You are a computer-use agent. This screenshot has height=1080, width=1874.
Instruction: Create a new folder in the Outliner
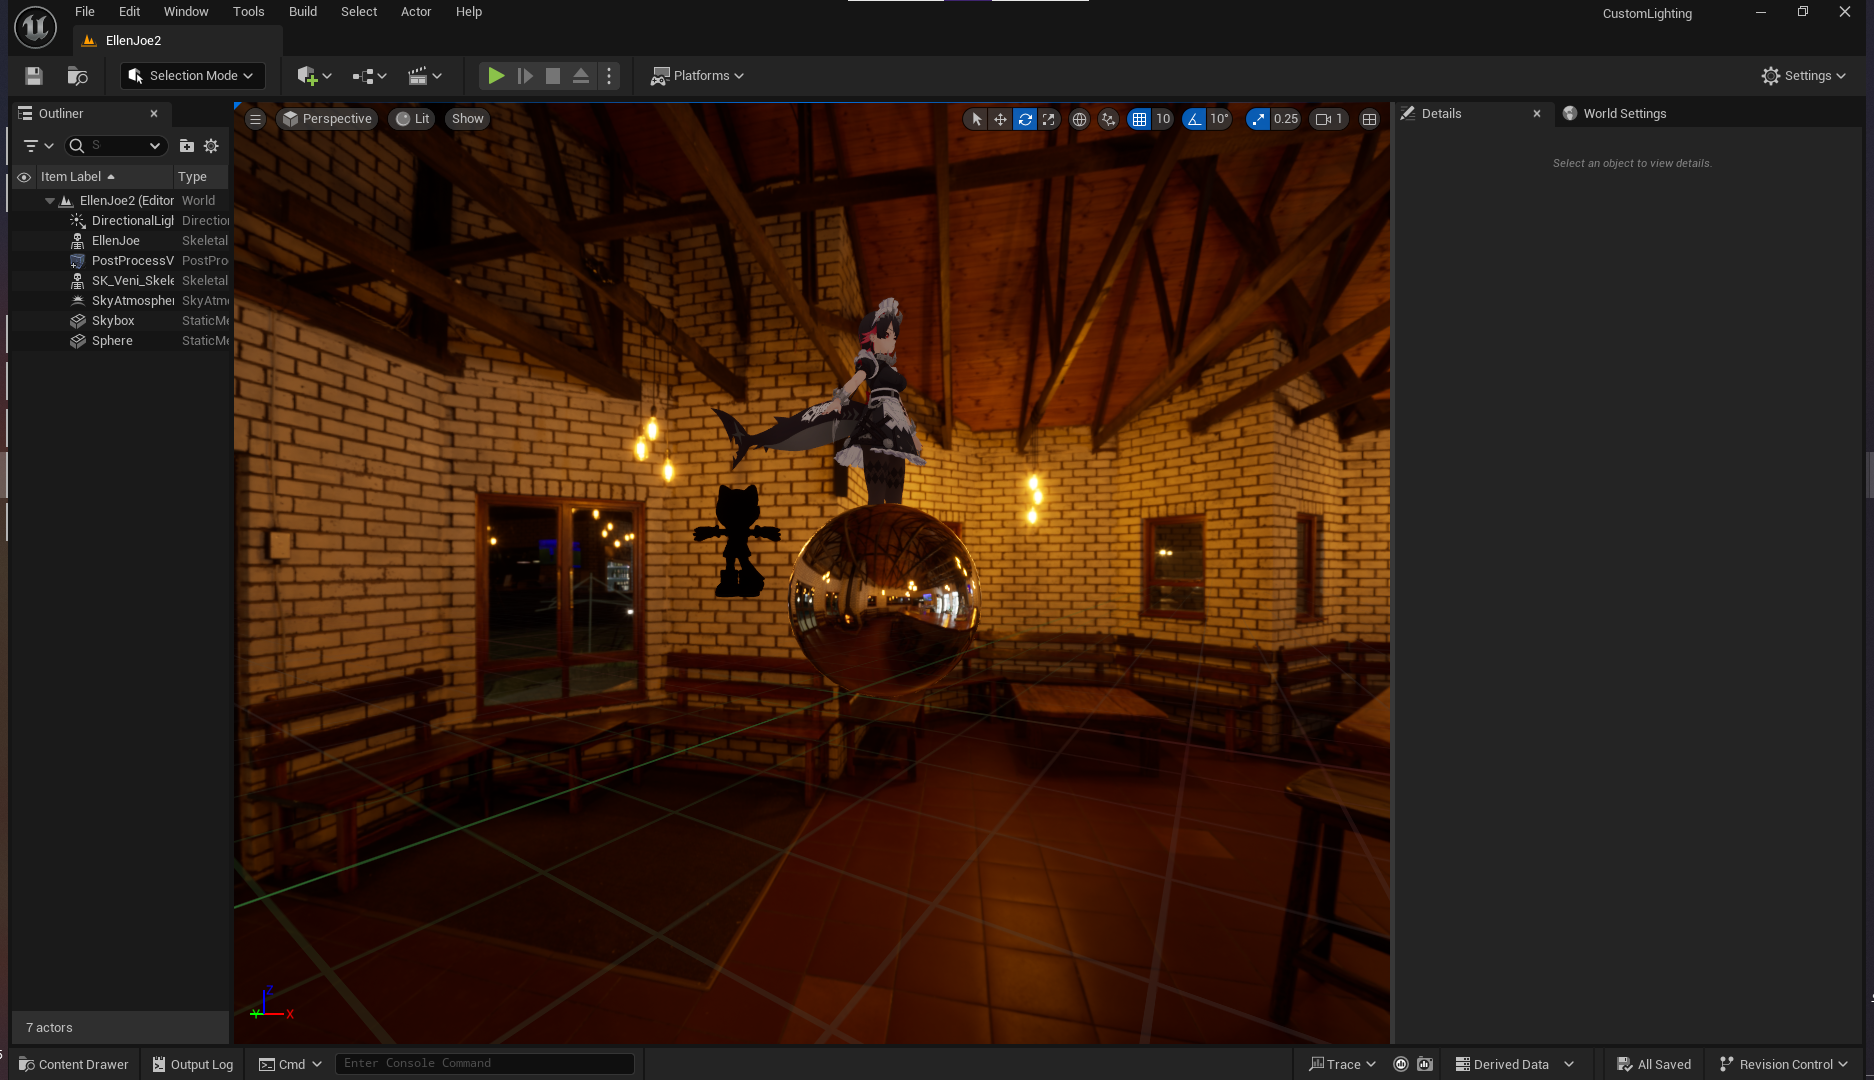pyautogui.click(x=187, y=146)
